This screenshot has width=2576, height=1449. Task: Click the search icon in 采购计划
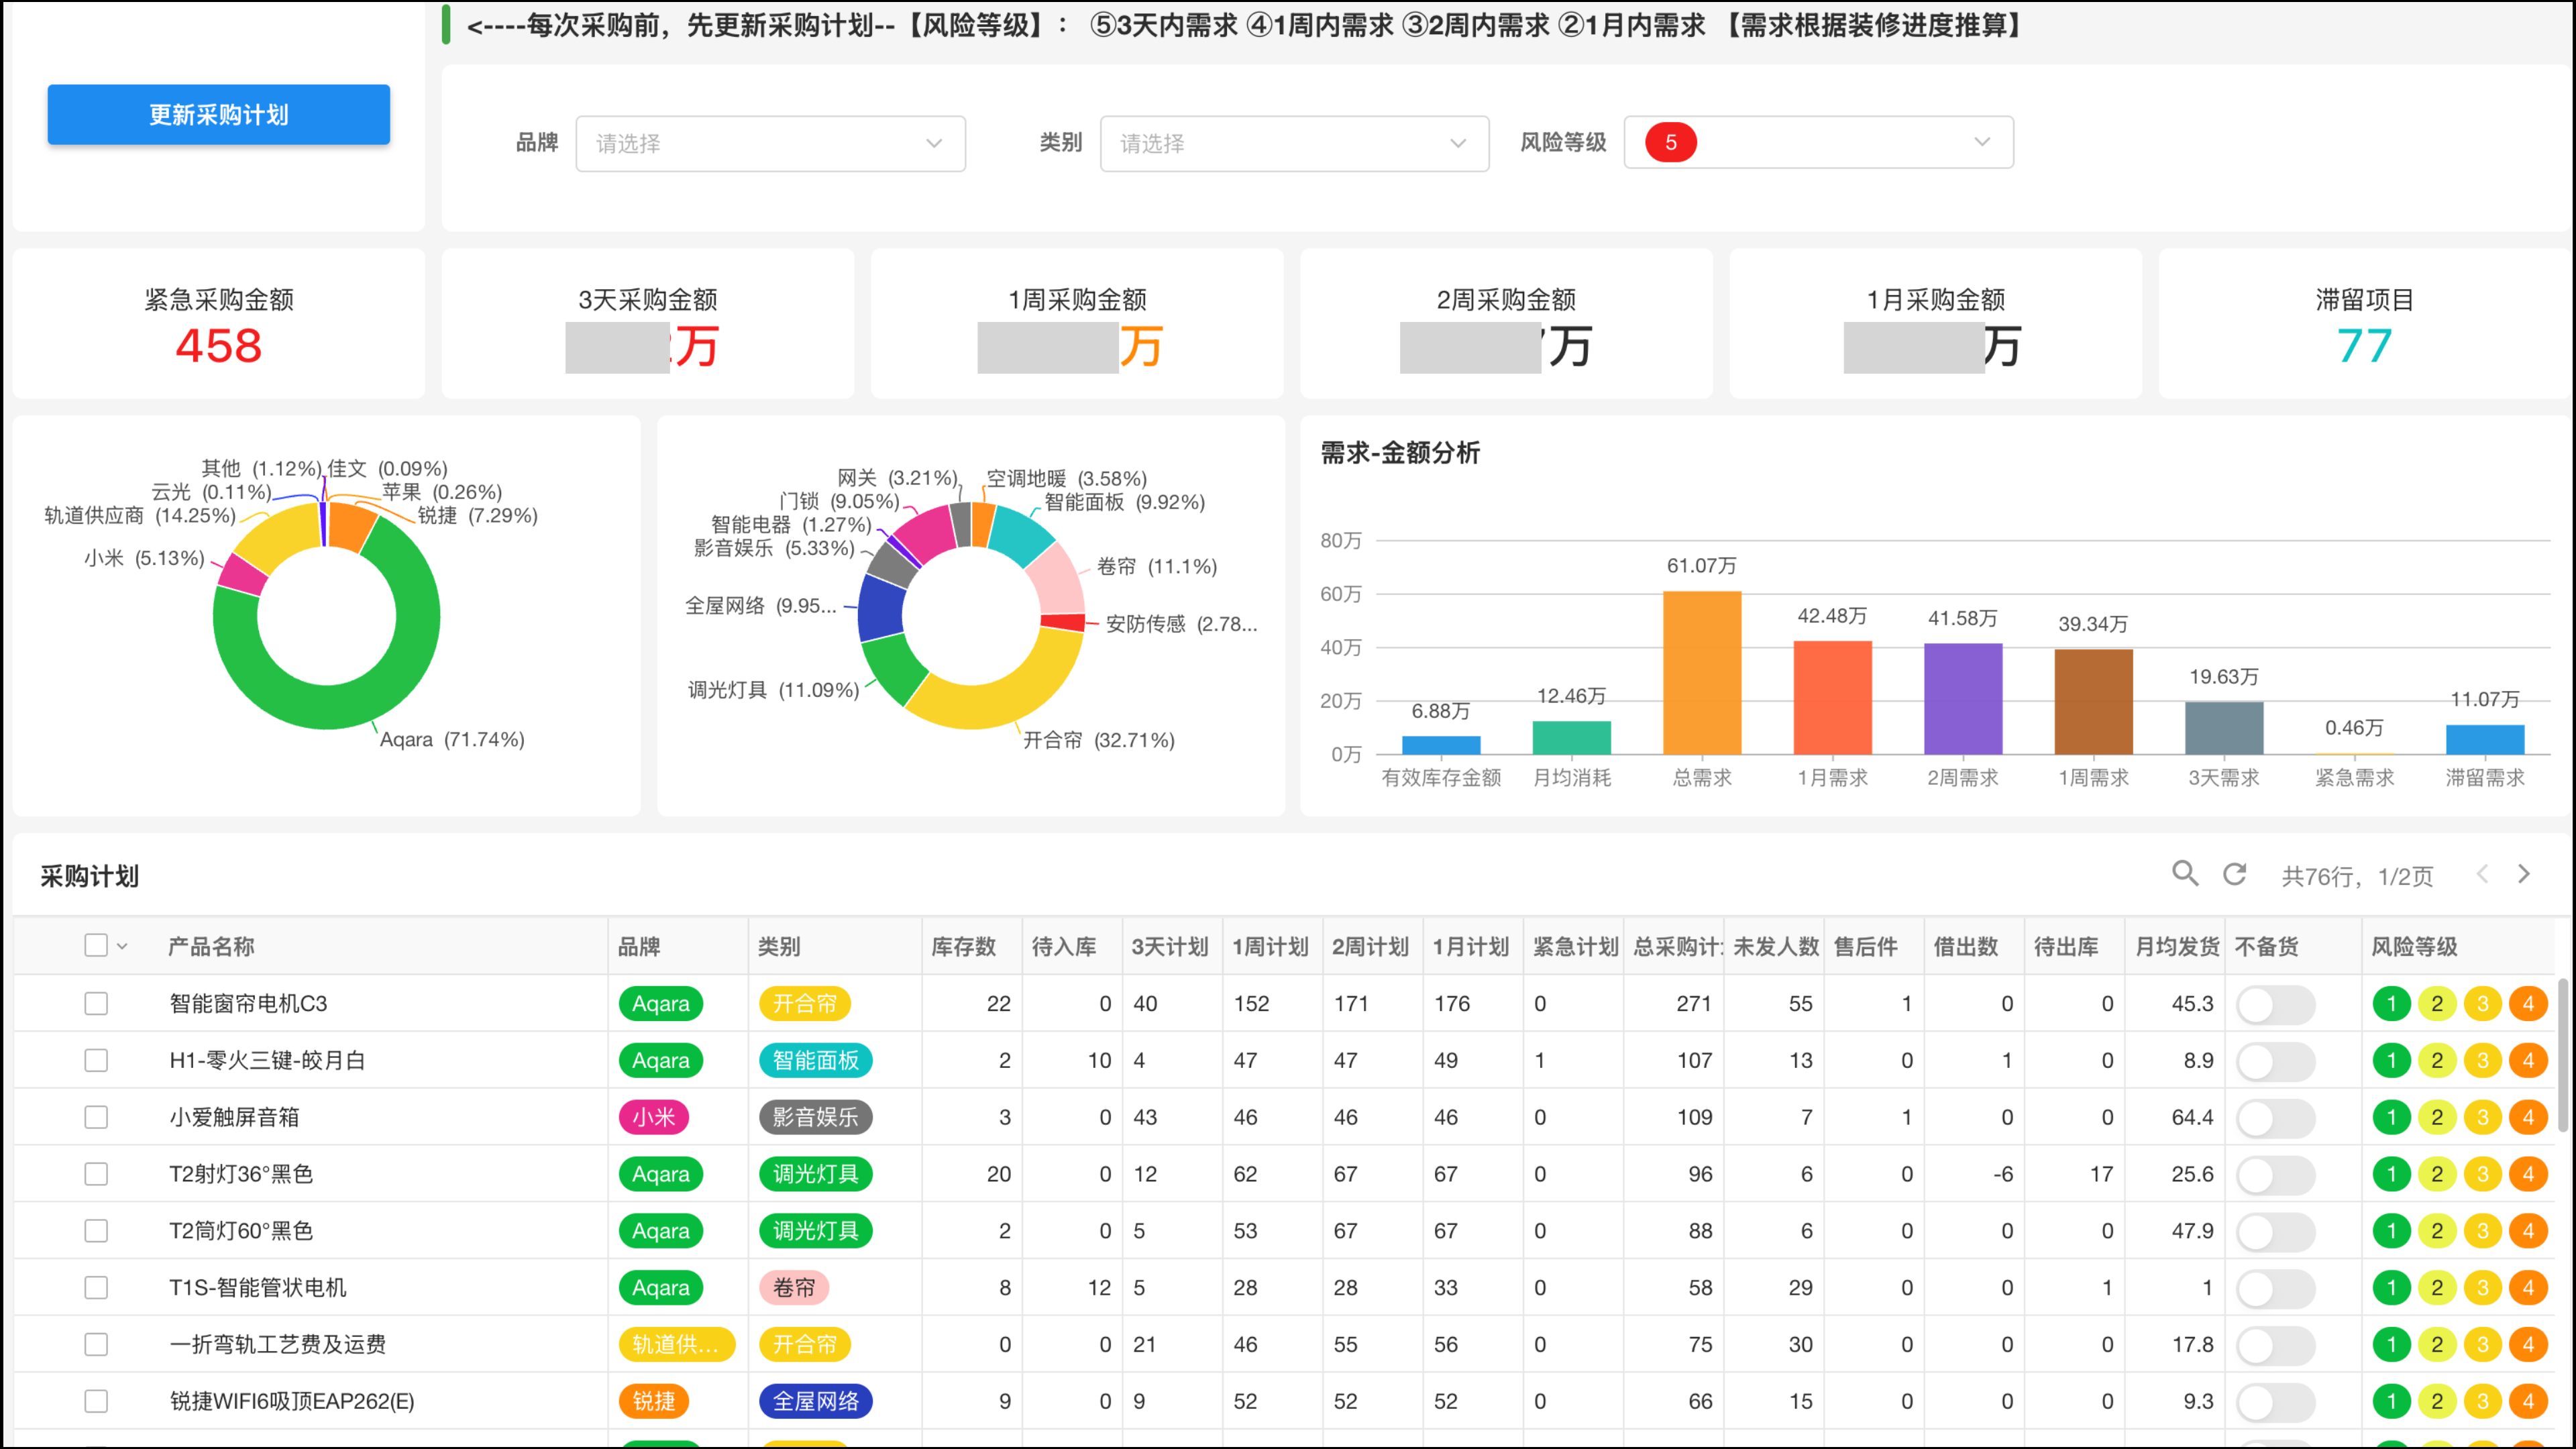point(2185,874)
